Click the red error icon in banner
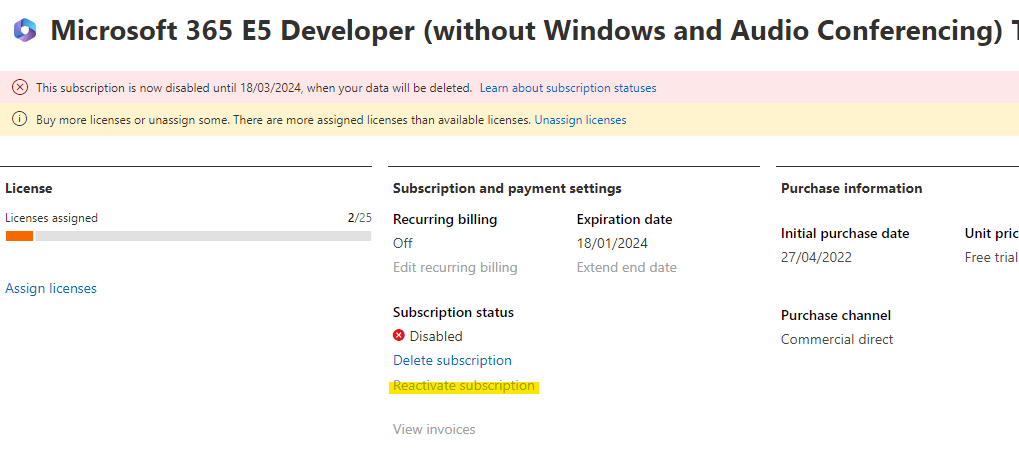This screenshot has height=452, width=1019. [x=20, y=88]
